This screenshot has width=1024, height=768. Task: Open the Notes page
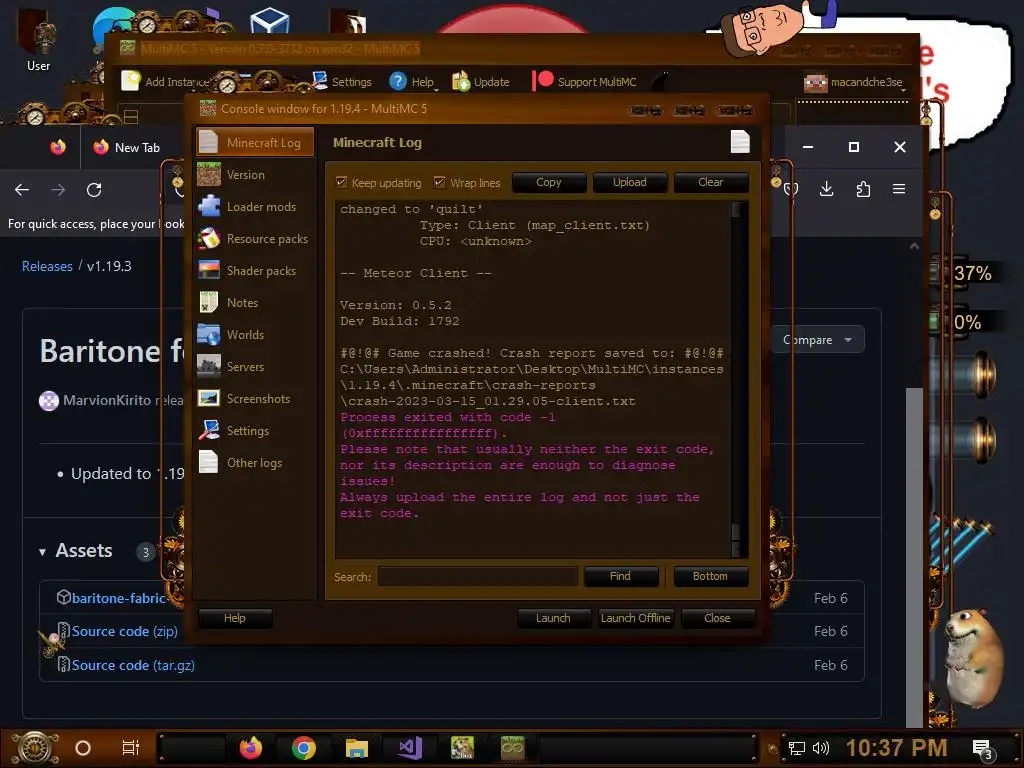255,302
